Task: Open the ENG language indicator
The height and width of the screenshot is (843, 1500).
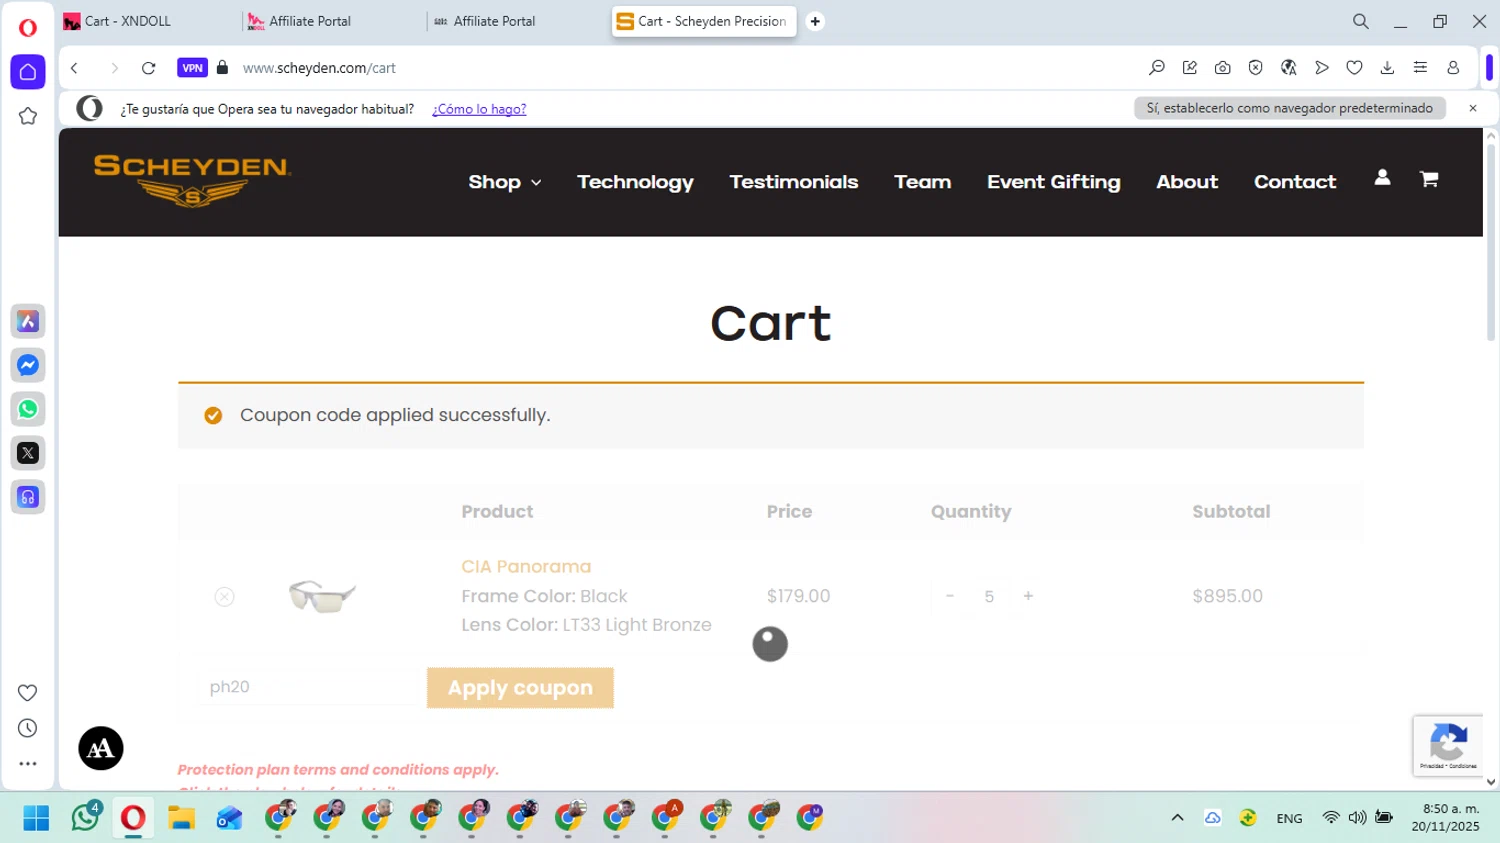Action: [1289, 818]
